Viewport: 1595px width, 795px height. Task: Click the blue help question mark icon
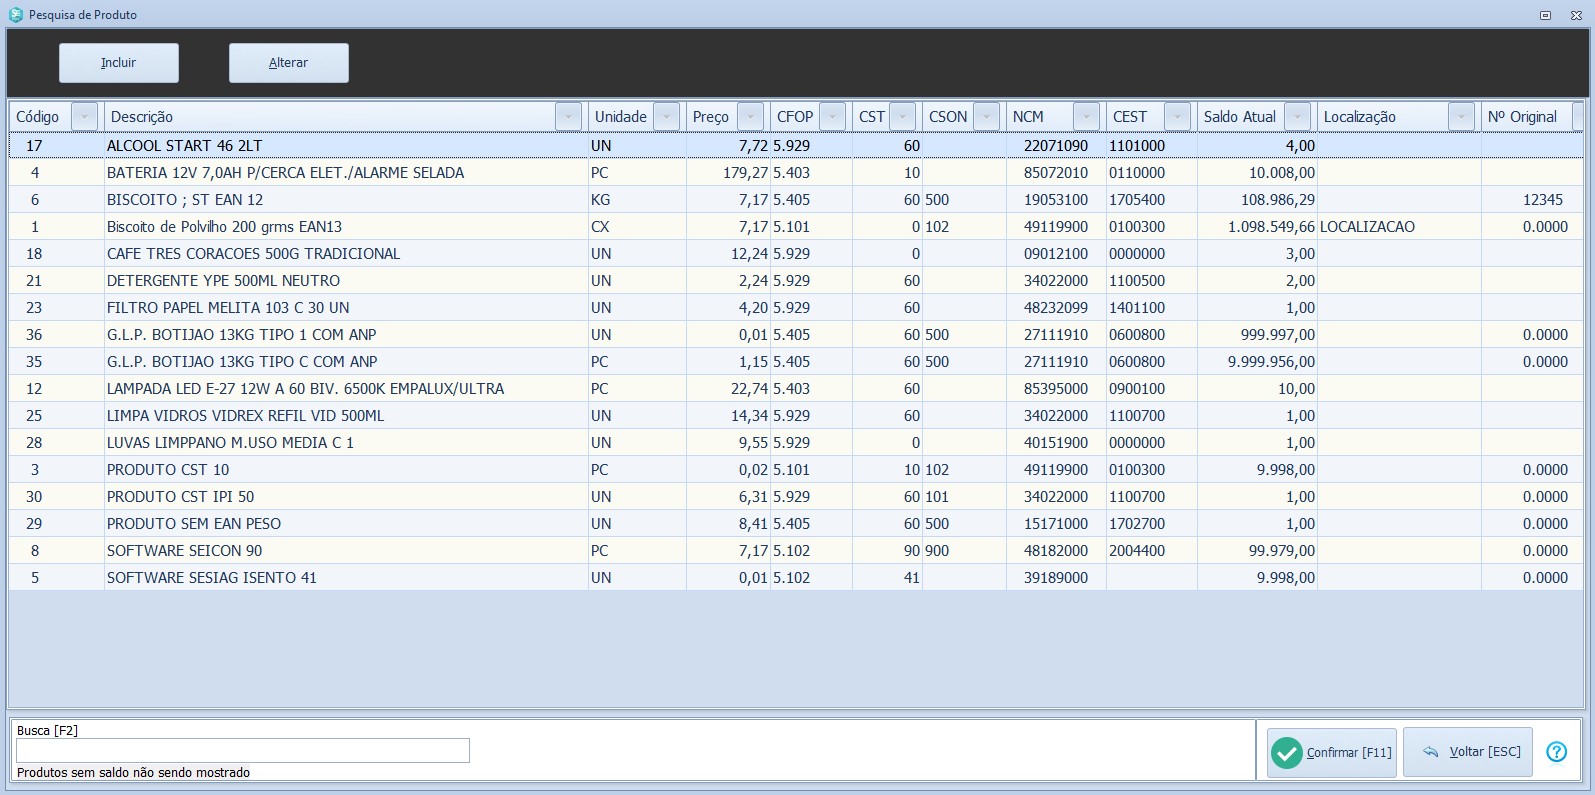[1556, 752]
